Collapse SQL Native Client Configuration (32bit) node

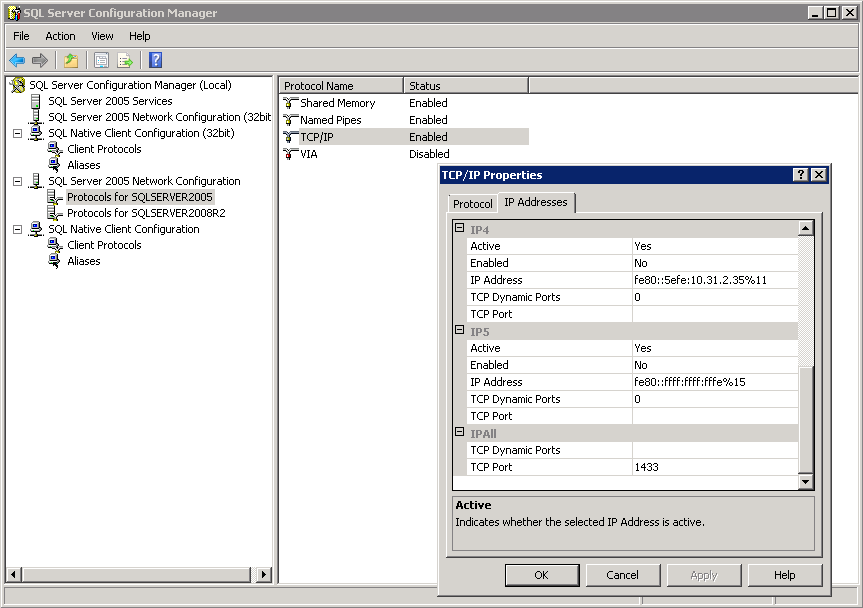tap(18, 133)
